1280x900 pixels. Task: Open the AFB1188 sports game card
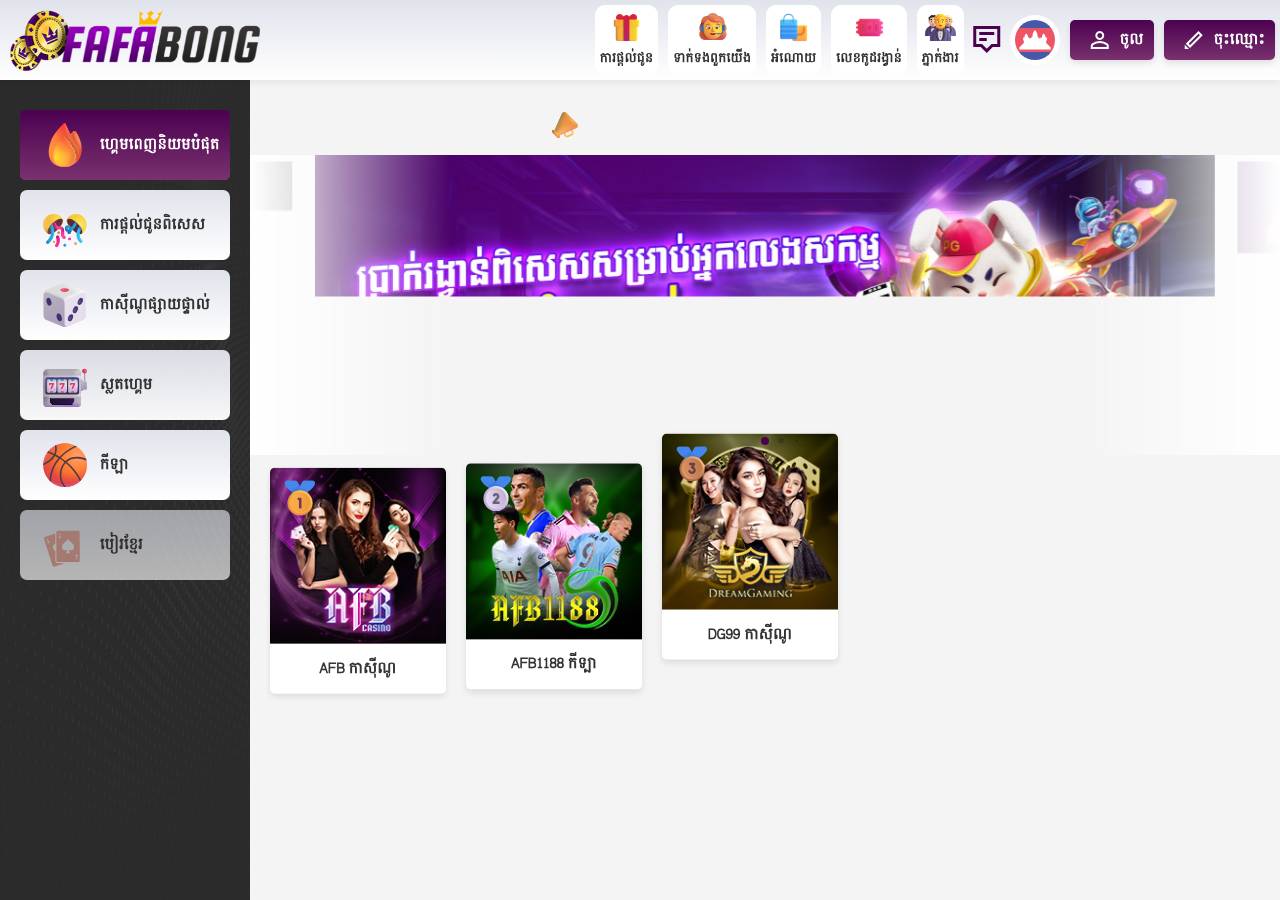tap(554, 576)
